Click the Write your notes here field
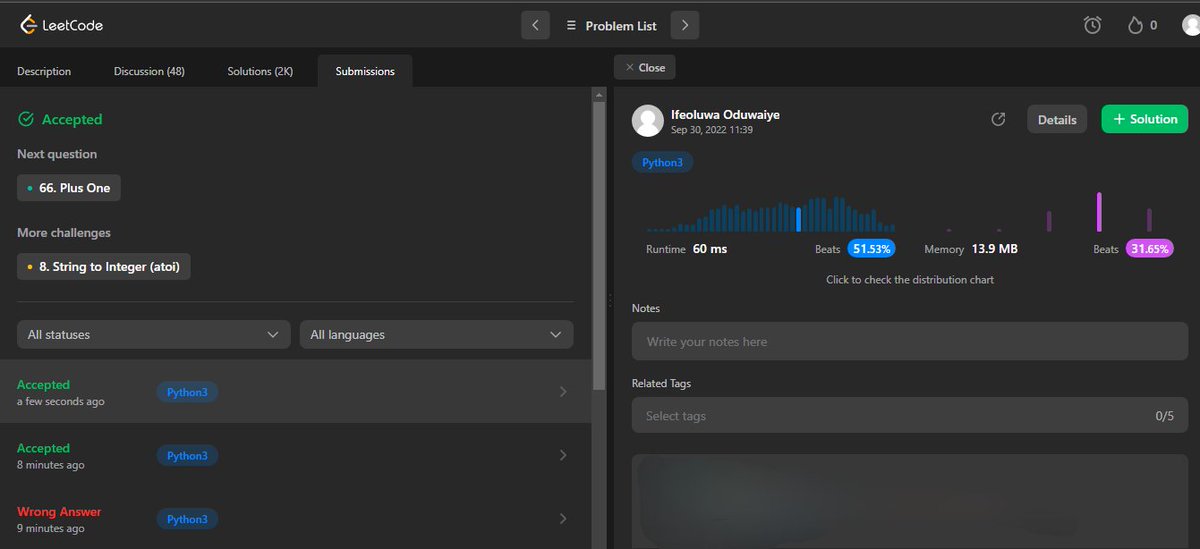Image resolution: width=1200 pixels, height=549 pixels. (910, 342)
